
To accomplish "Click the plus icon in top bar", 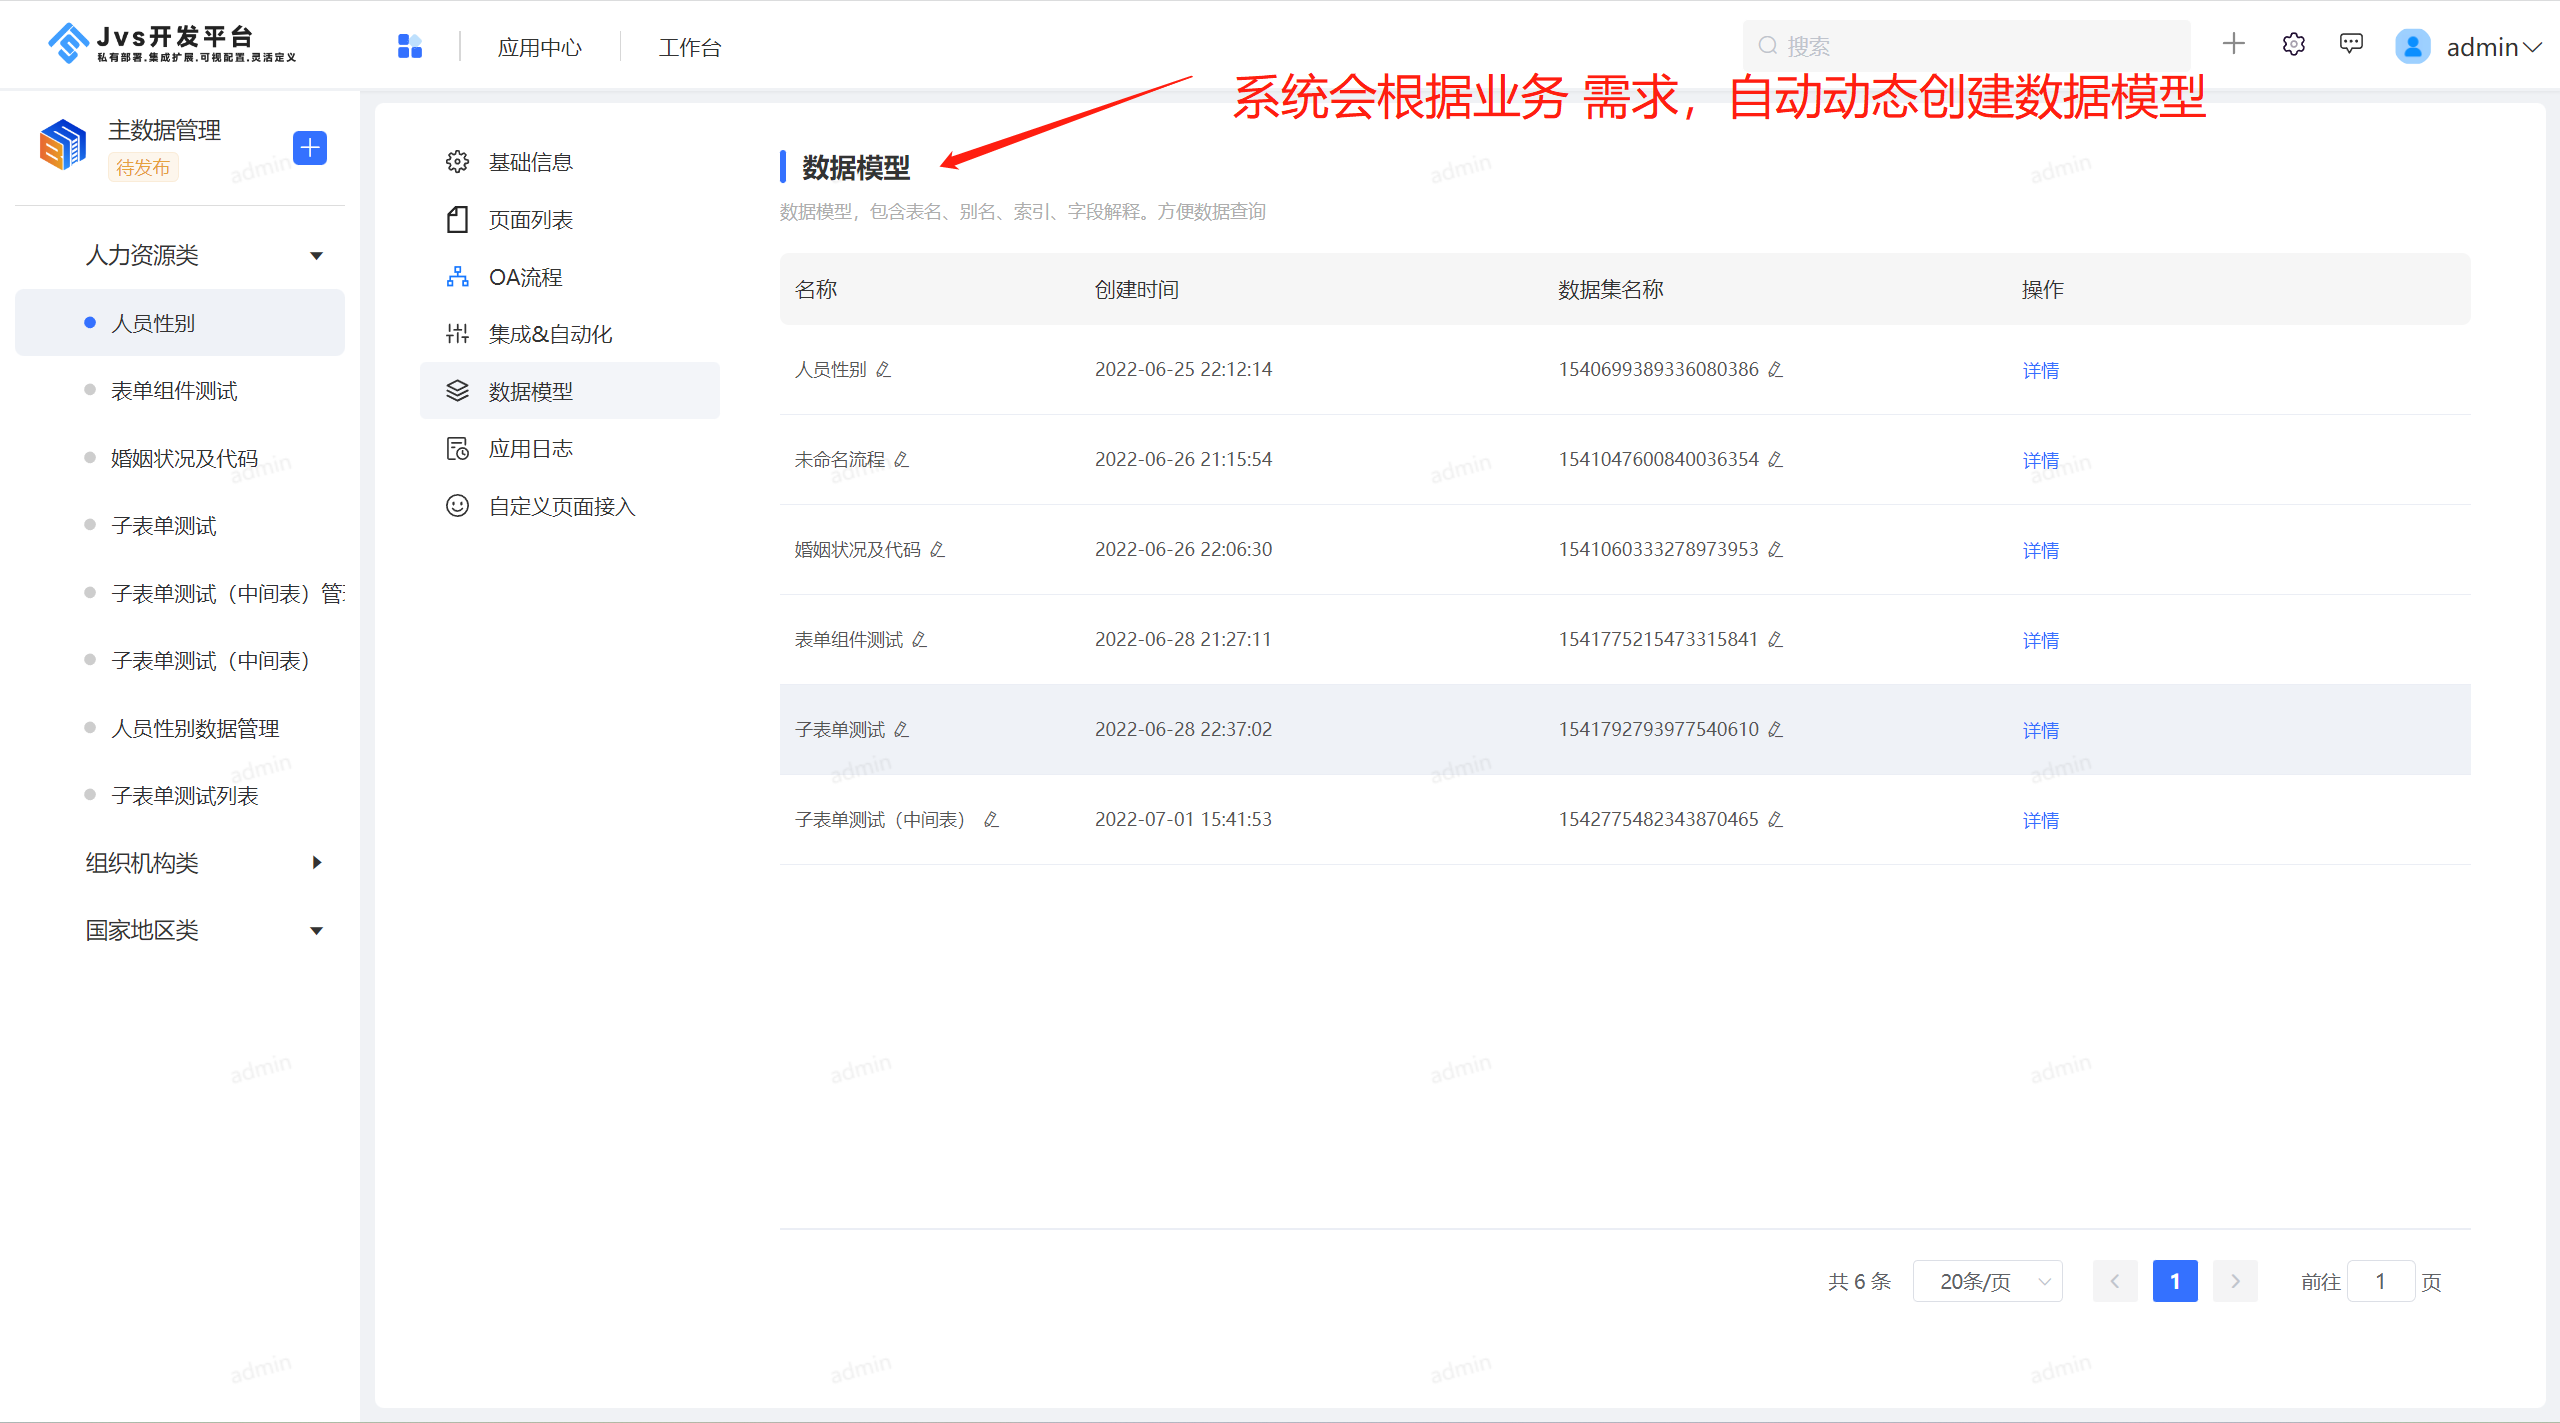I will point(2234,44).
